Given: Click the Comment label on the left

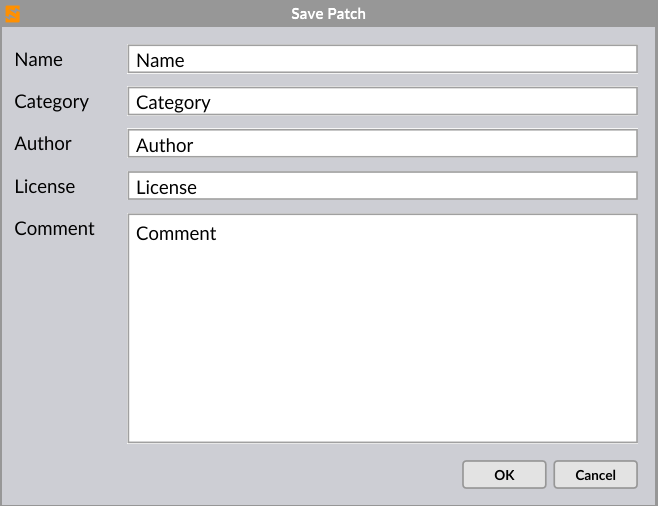Looking at the screenshot, I should (x=55, y=229).
